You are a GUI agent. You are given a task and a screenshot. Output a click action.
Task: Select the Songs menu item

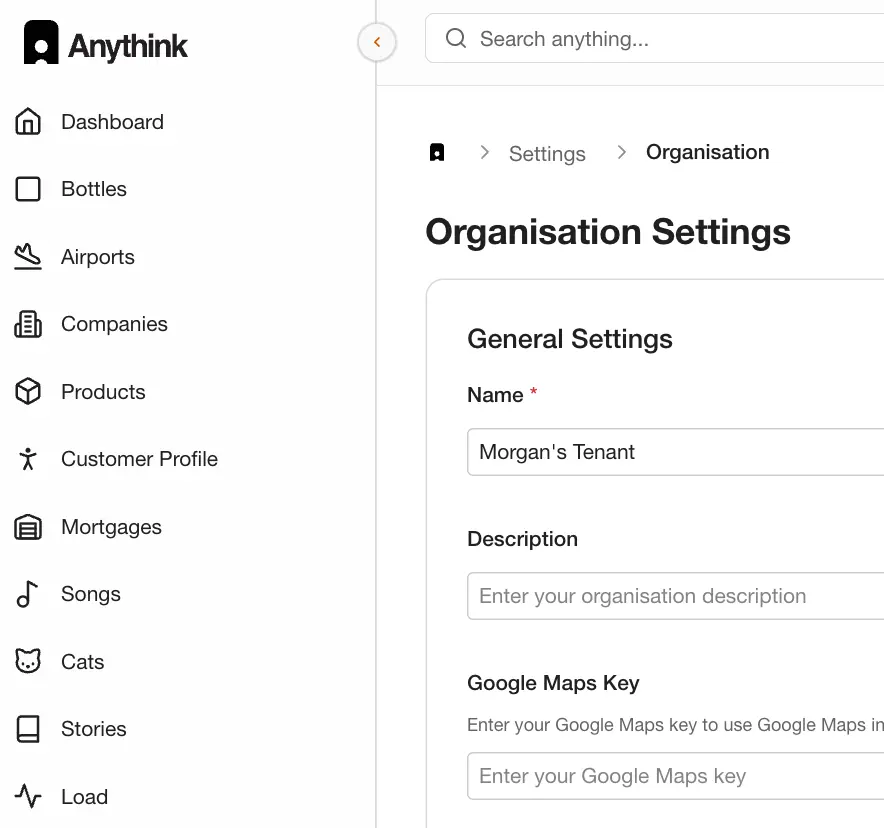click(91, 594)
